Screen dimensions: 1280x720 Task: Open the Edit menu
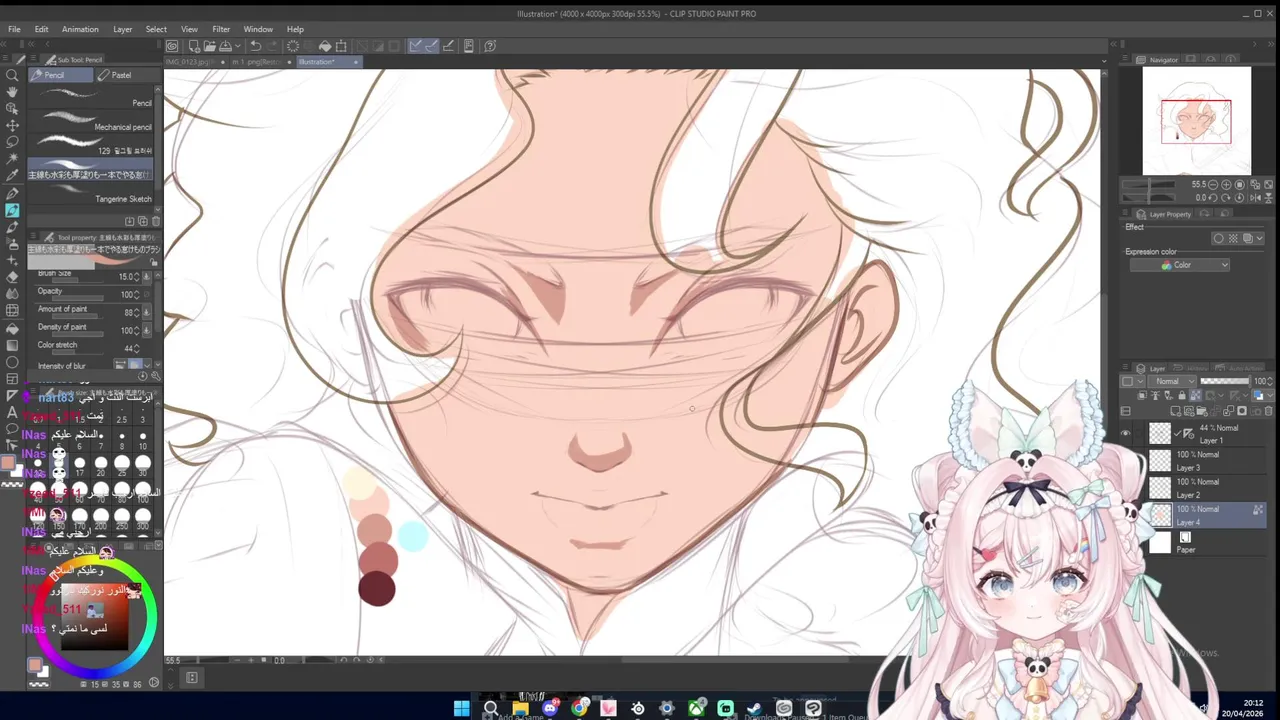41,29
